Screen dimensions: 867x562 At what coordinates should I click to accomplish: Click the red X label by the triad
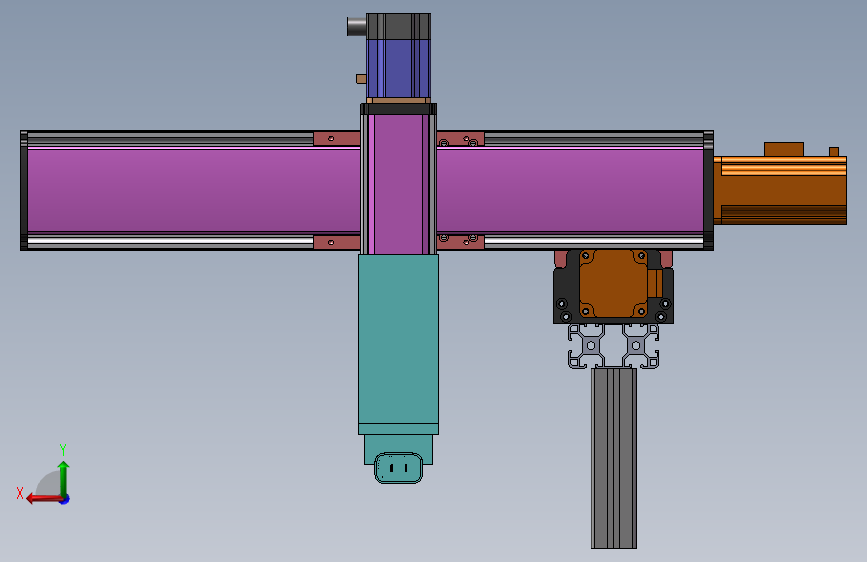[x=20, y=493]
